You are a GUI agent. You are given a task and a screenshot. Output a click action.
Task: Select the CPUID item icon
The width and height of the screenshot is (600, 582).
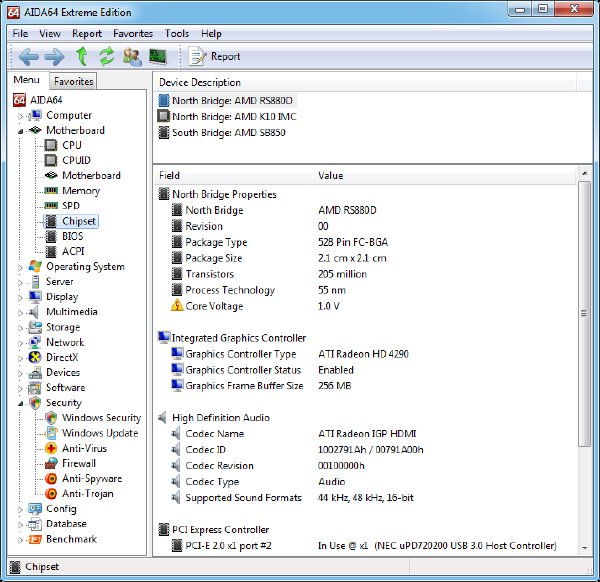point(51,160)
